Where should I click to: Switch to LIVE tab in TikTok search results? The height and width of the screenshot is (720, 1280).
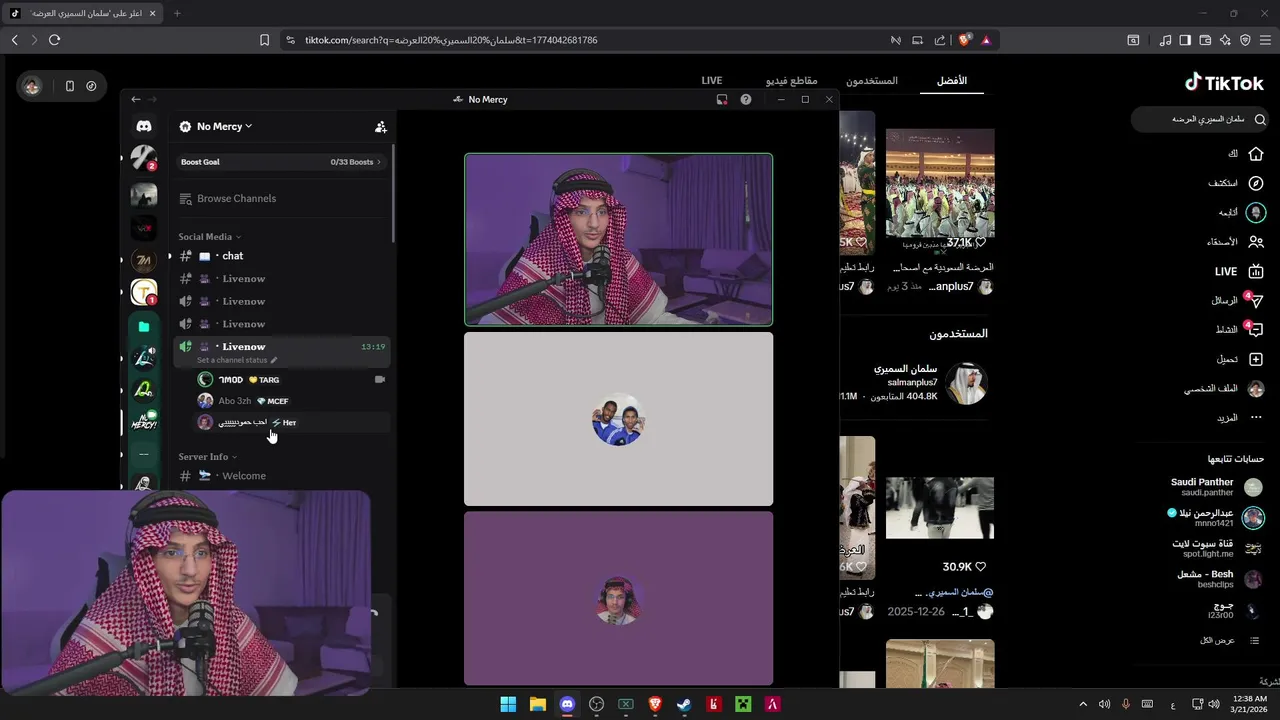[x=712, y=80]
